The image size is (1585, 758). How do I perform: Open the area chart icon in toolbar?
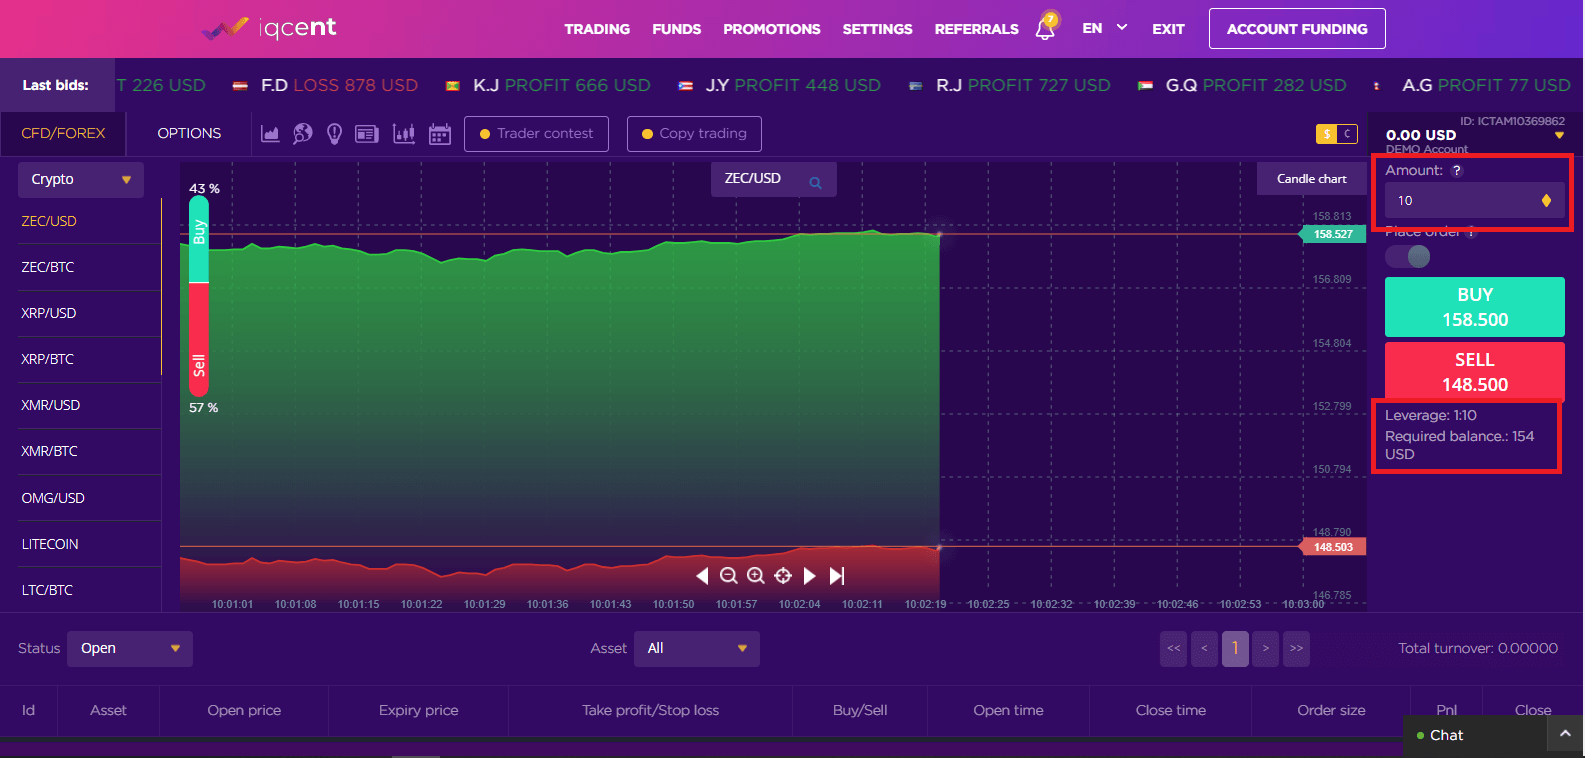point(270,133)
